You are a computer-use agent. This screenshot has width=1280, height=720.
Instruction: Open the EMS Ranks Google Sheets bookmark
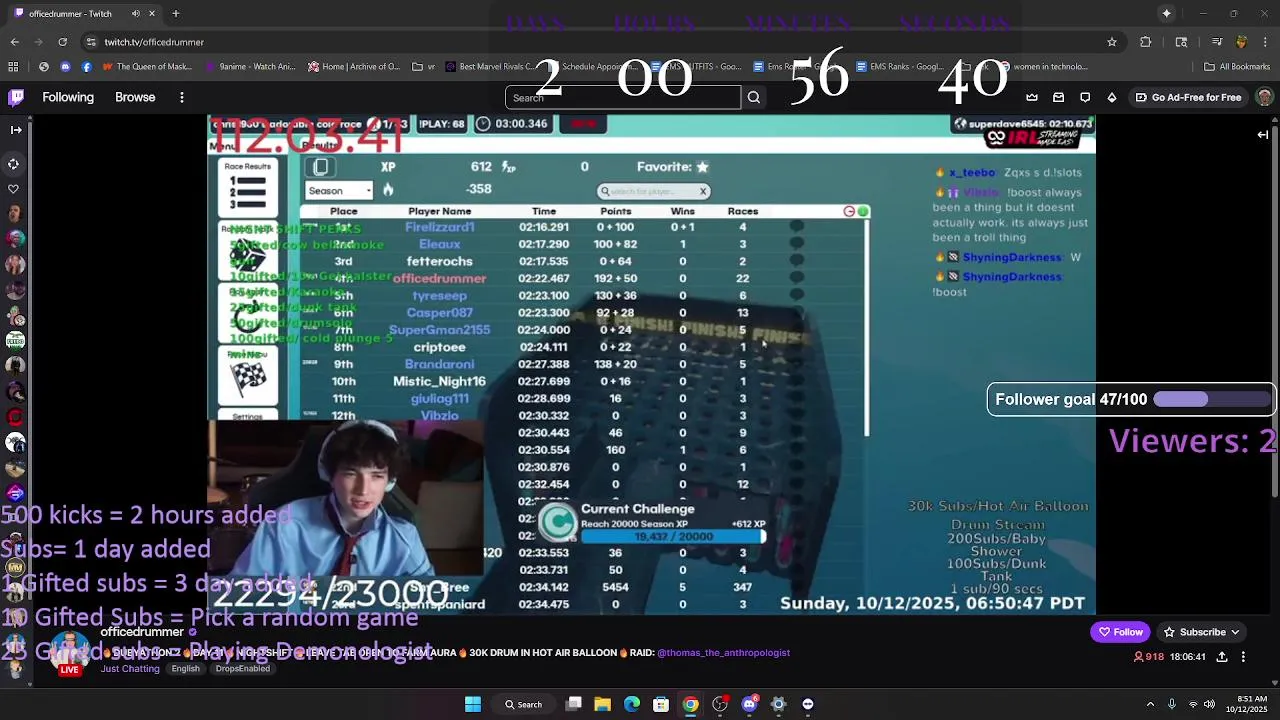900,67
